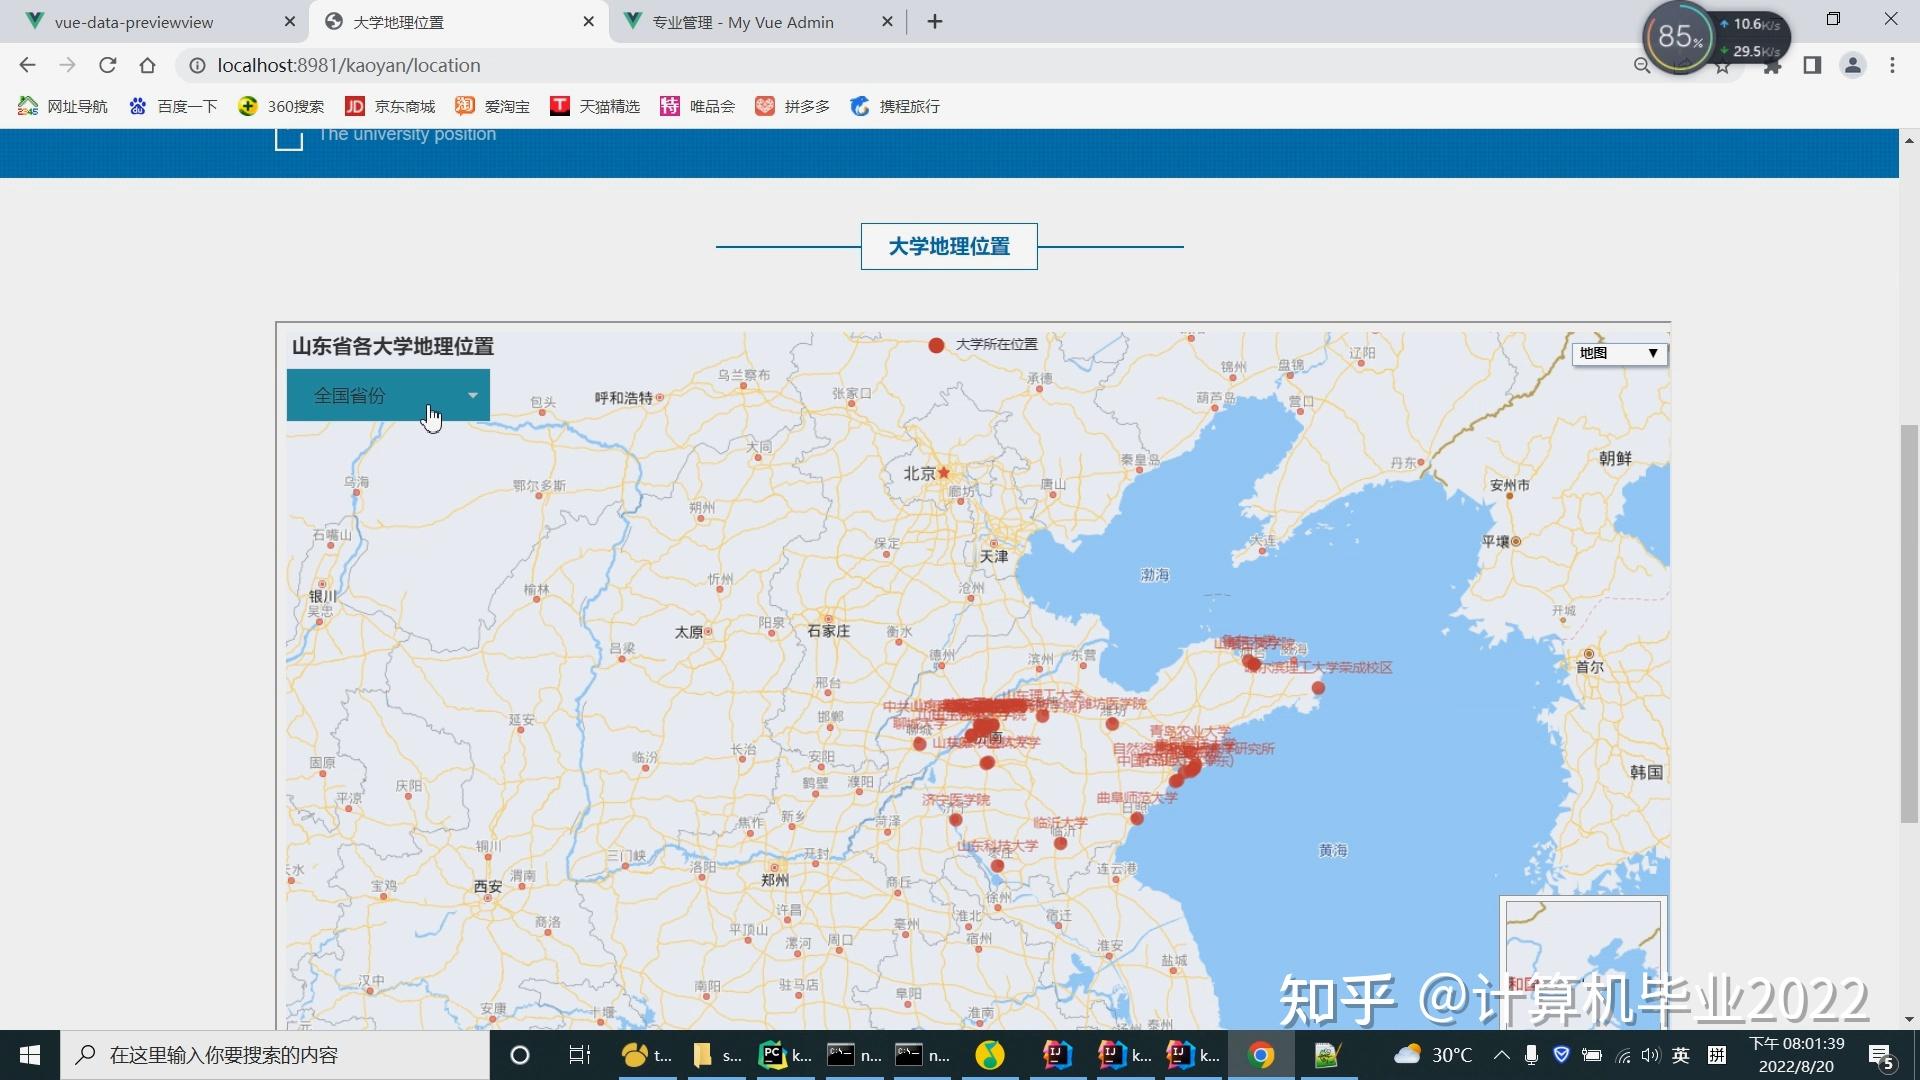Viewport: 1920px width, 1080px height.
Task: Open the file explorer folder on taskbar
Action: (x=715, y=1055)
